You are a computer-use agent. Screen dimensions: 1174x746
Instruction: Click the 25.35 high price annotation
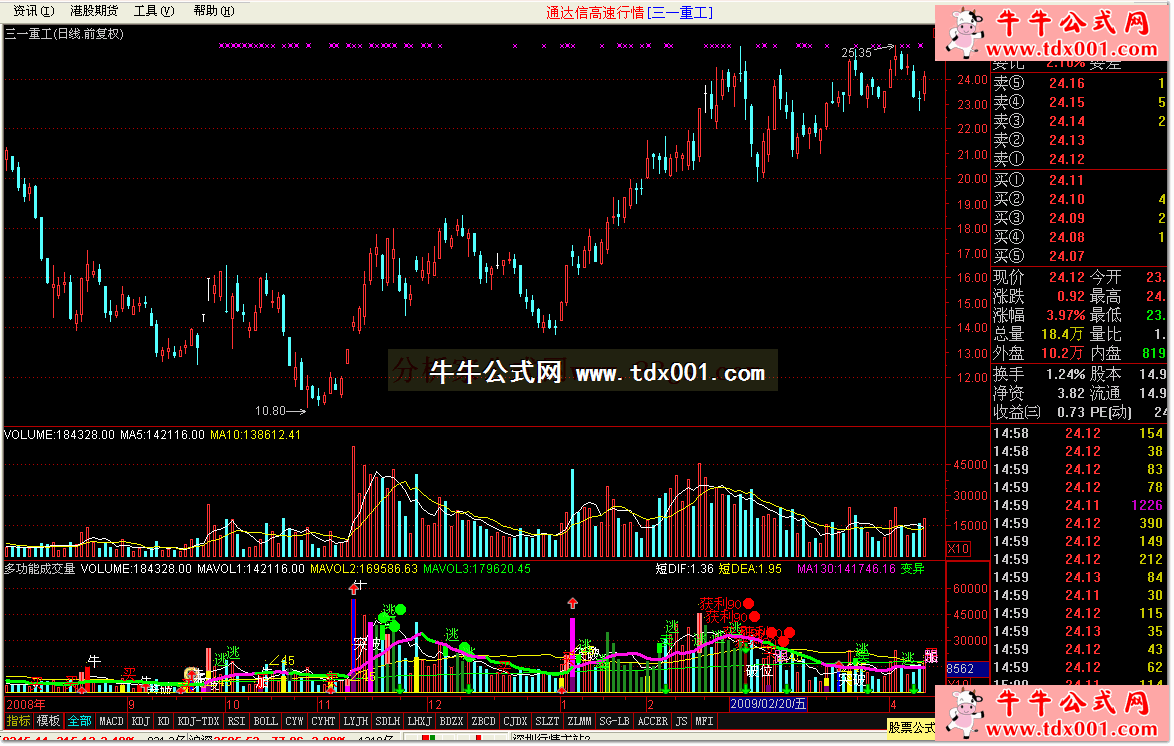click(857, 52)
